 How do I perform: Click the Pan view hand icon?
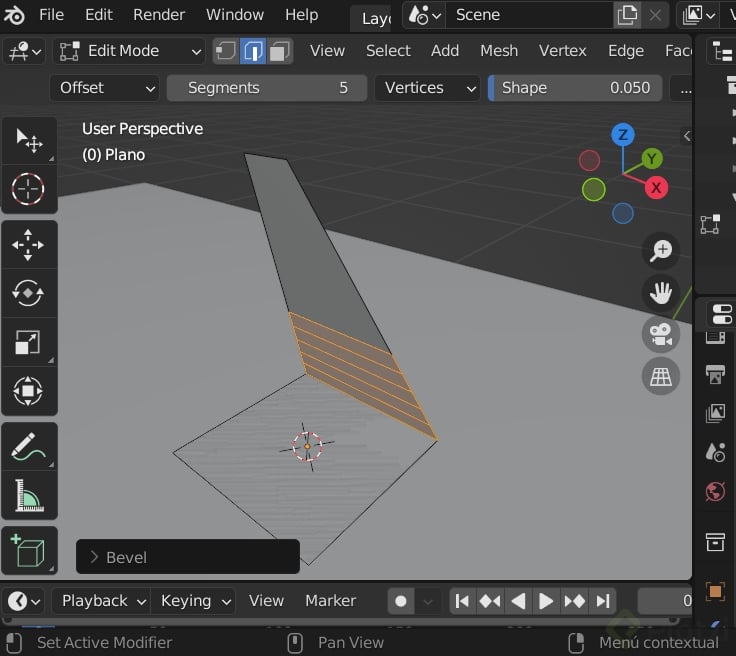661,293
